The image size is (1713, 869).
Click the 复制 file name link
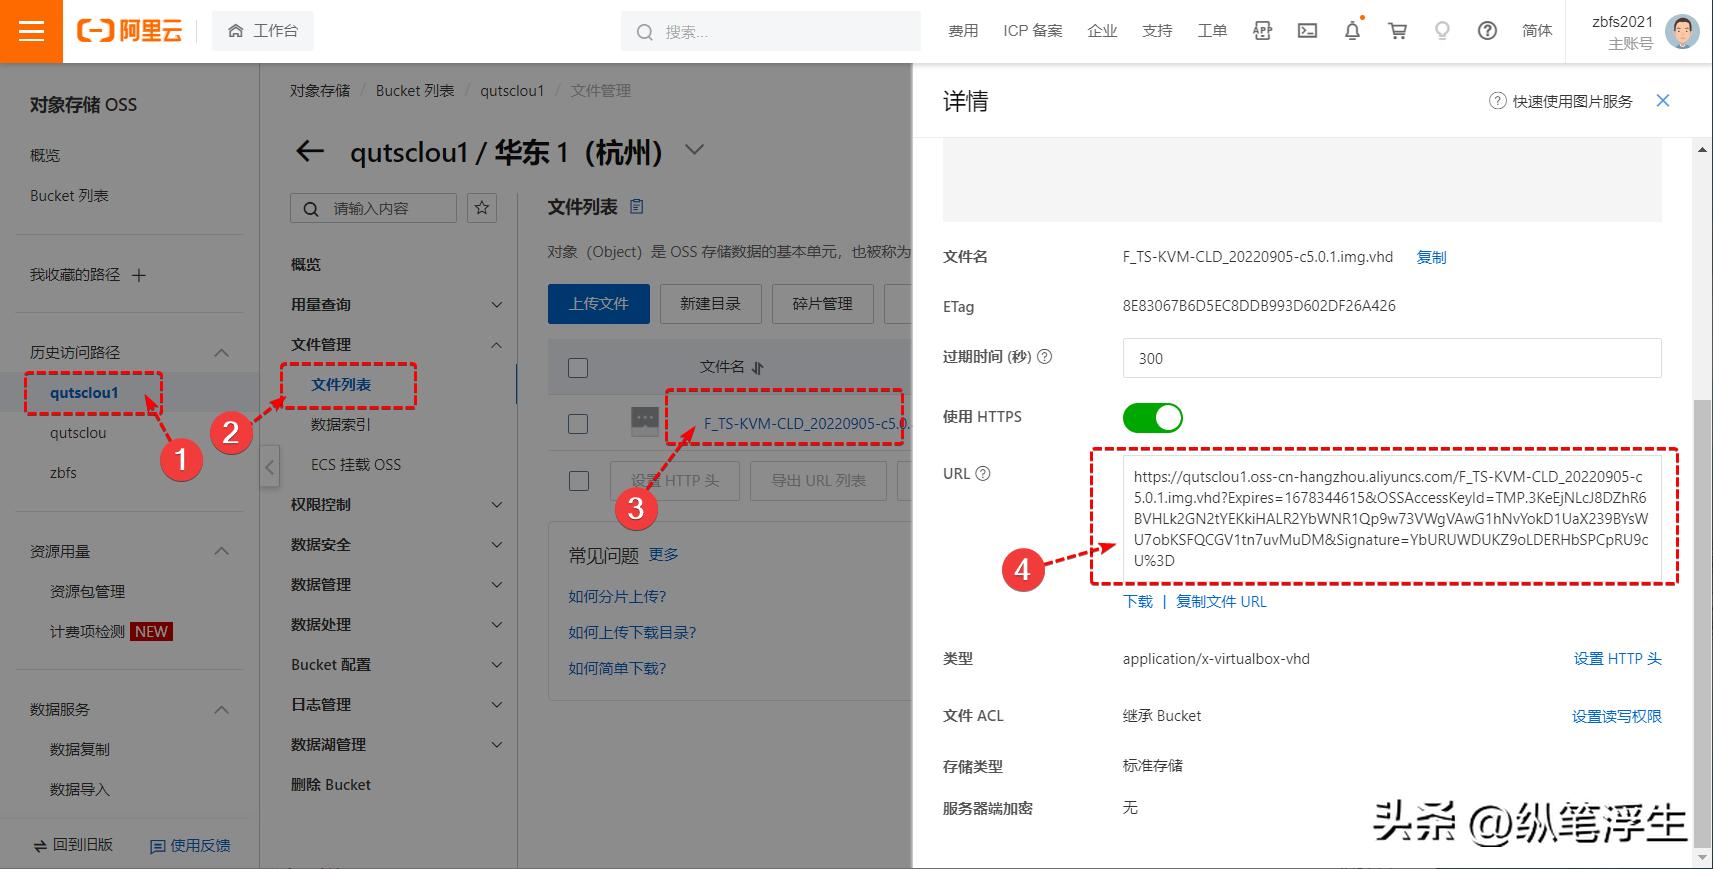point(1432,257)
